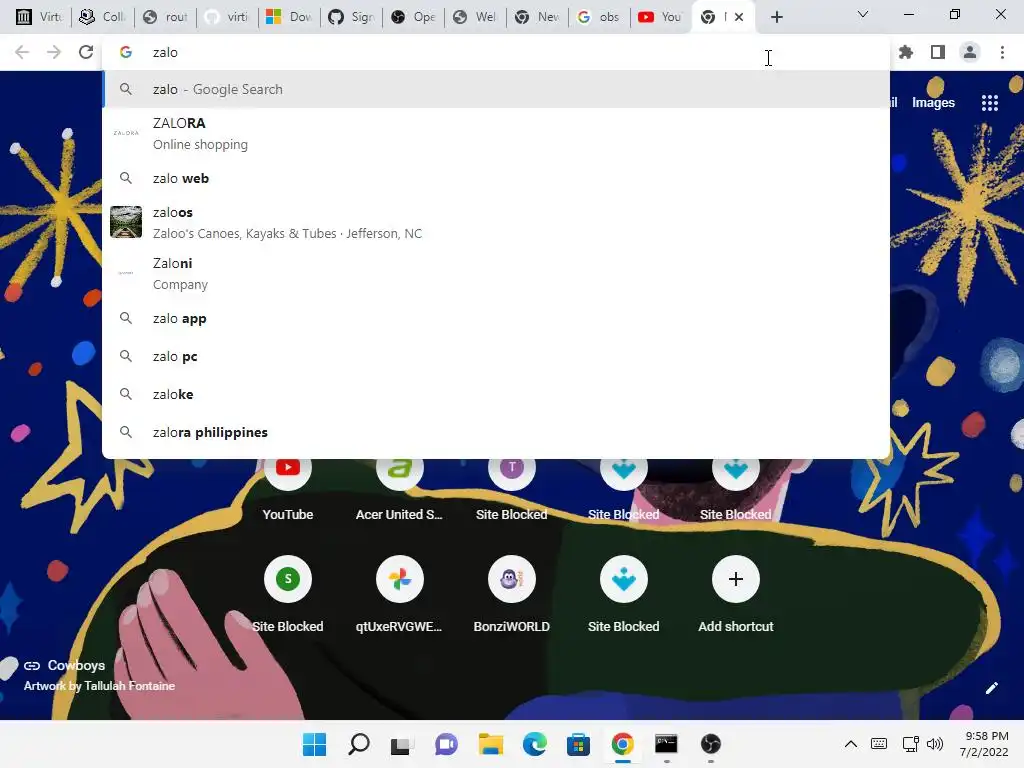The image size is (1024, 768).
Task: Open volume control in tray
Action: coord(935,744)
